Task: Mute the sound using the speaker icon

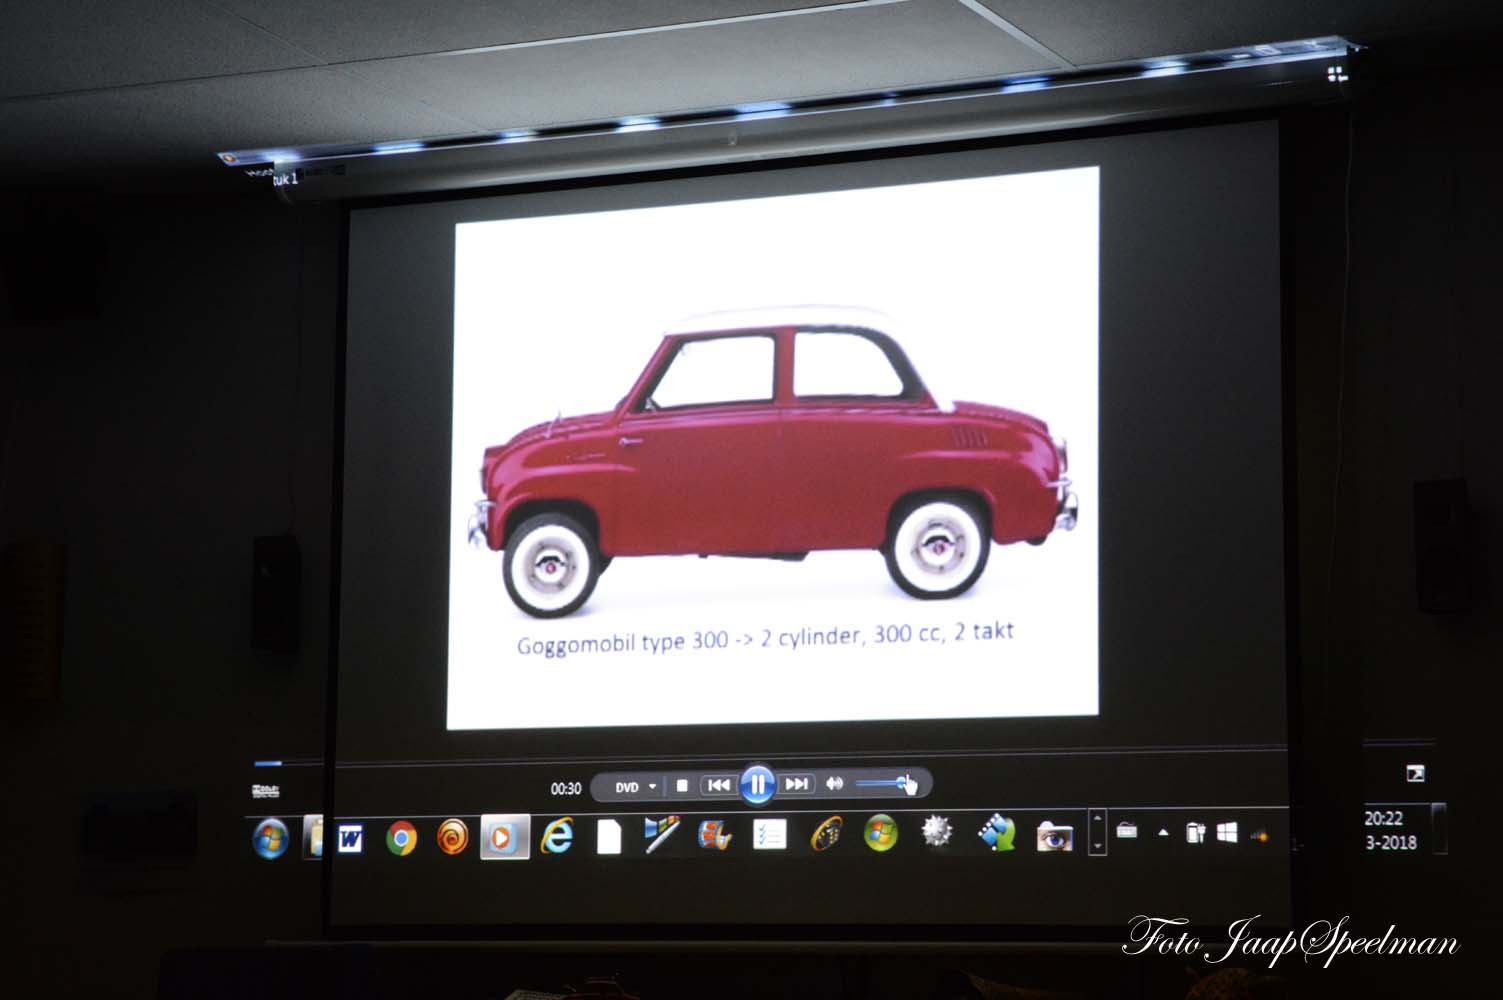Action: [835, 784]
